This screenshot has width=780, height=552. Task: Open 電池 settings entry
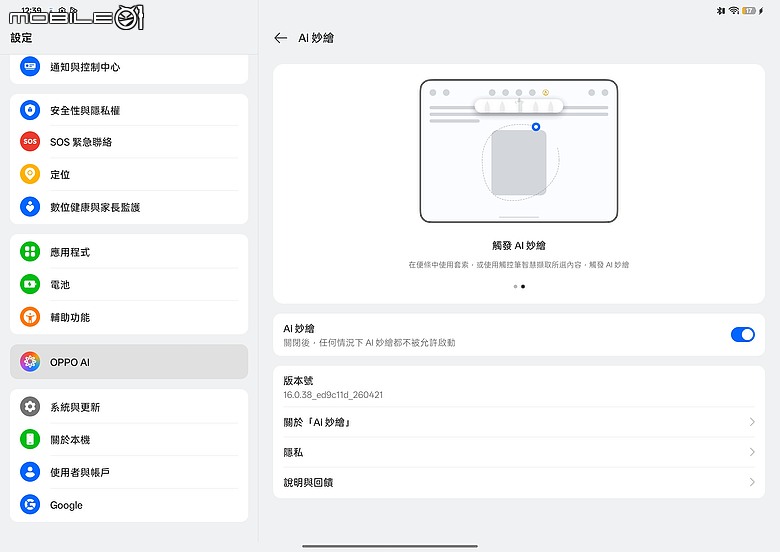[129, 284]
